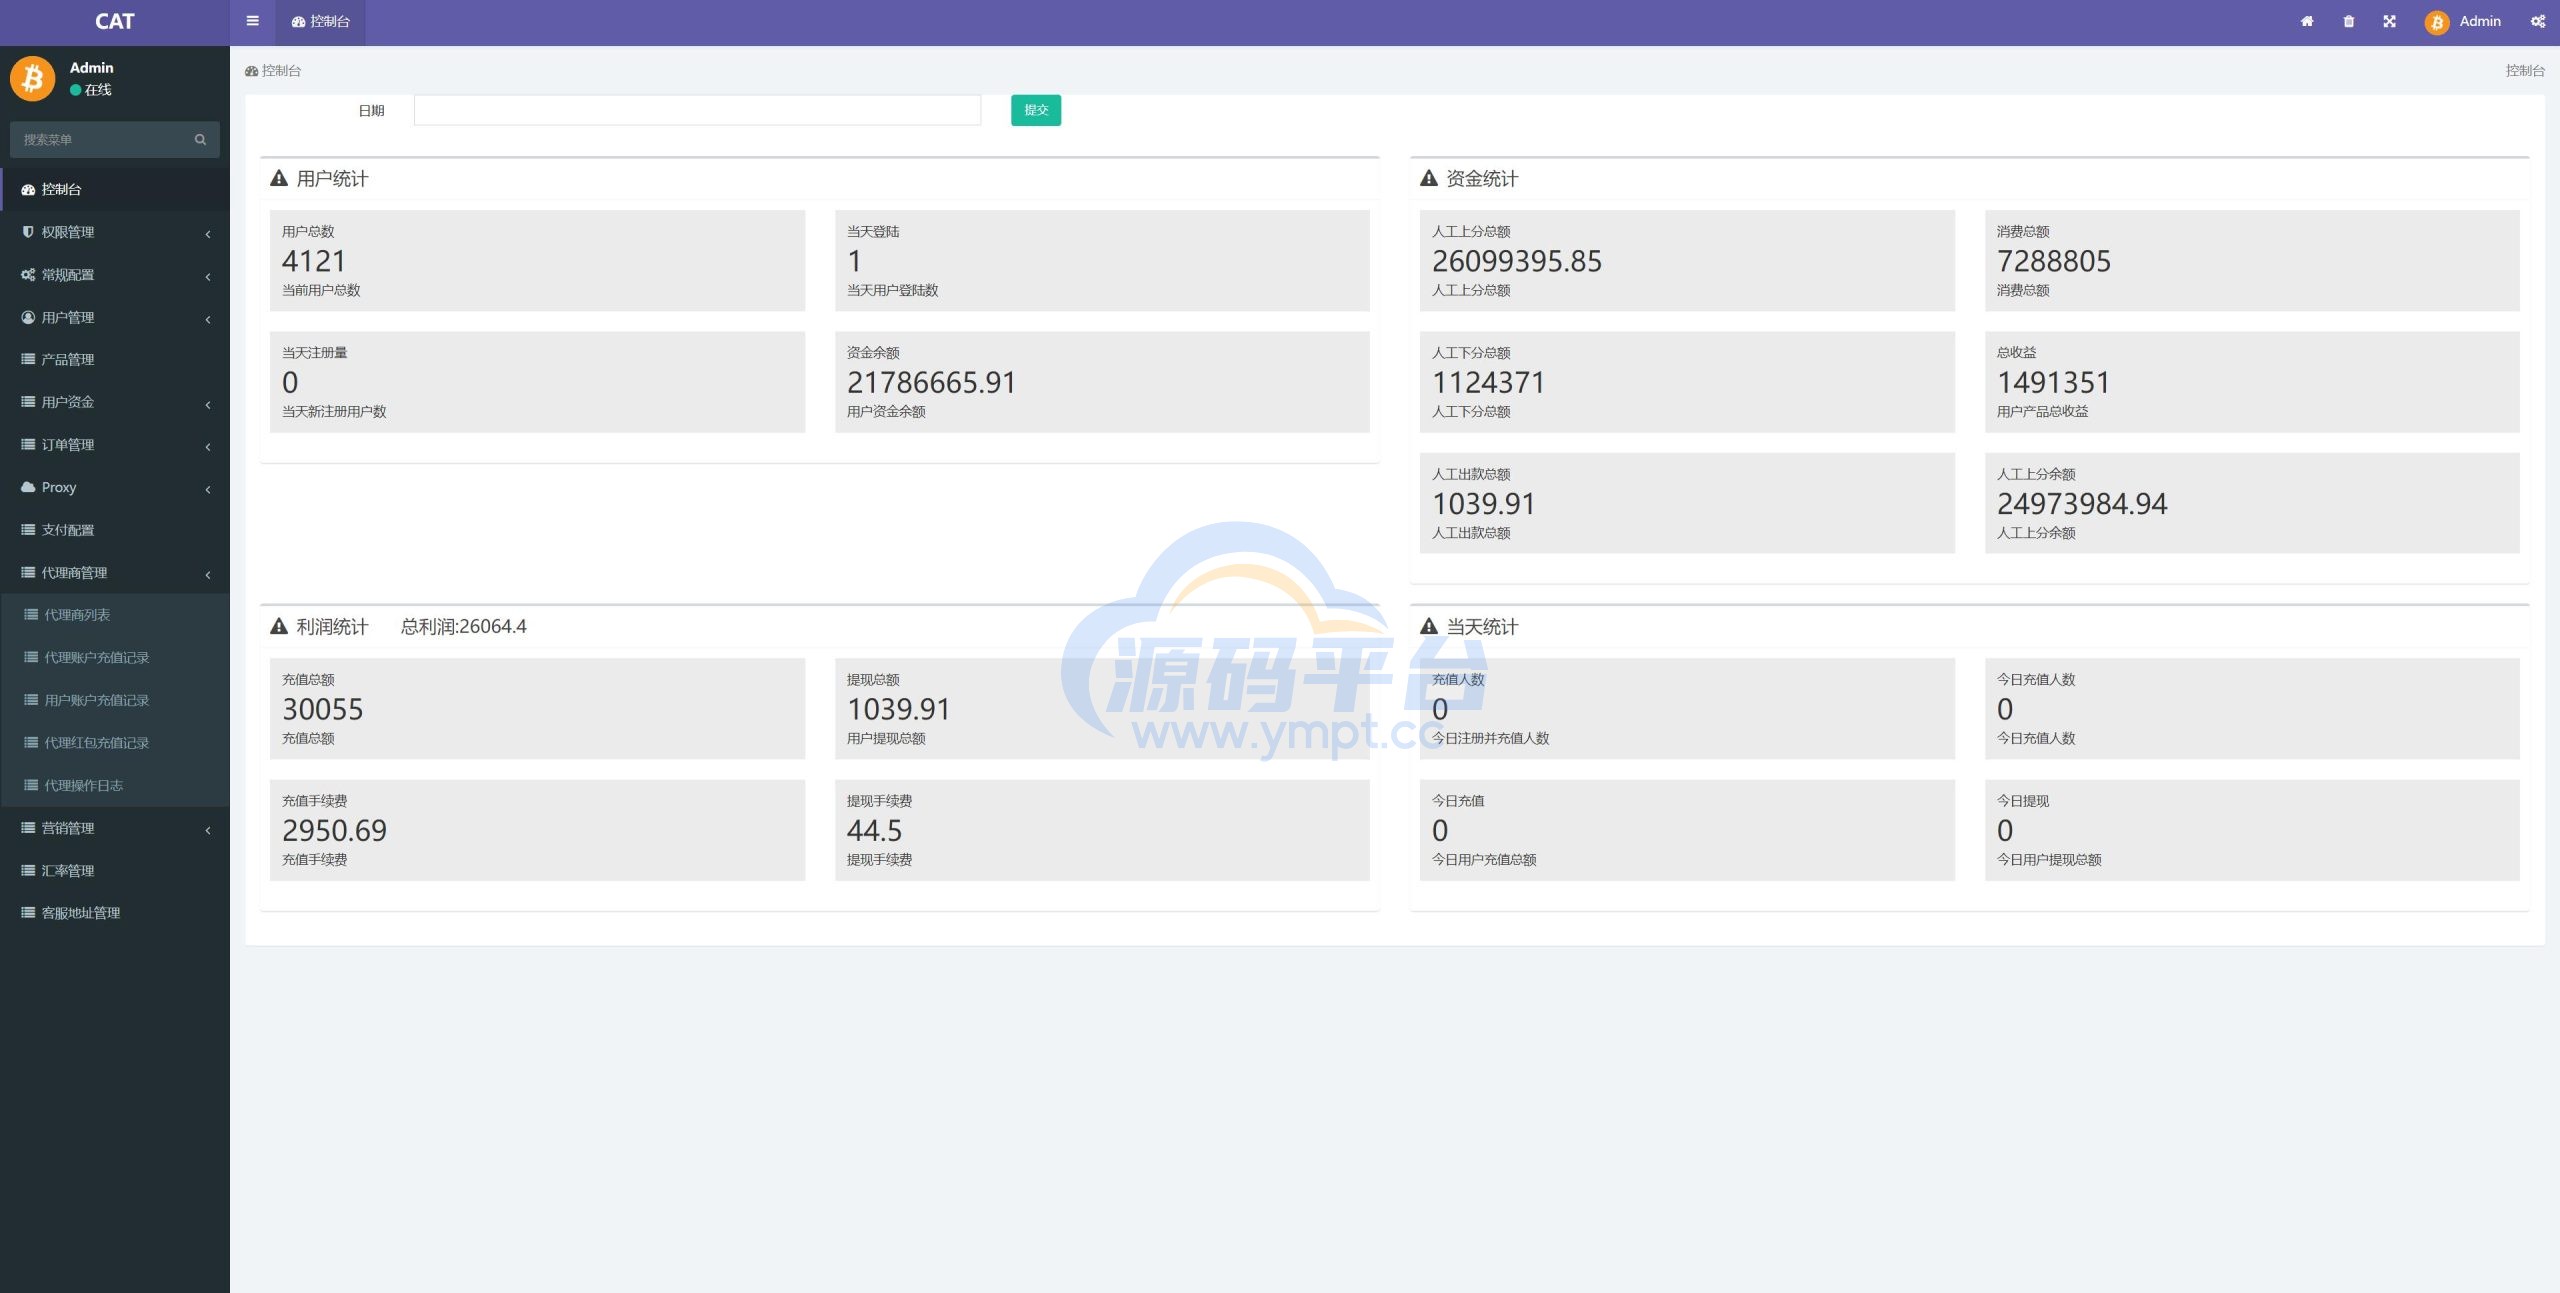Image resolution: width=2560 pixels, height=1293 pixels.
Task: Expand the 常规配置 menu arrow
Action: click(x=208, y=277)
